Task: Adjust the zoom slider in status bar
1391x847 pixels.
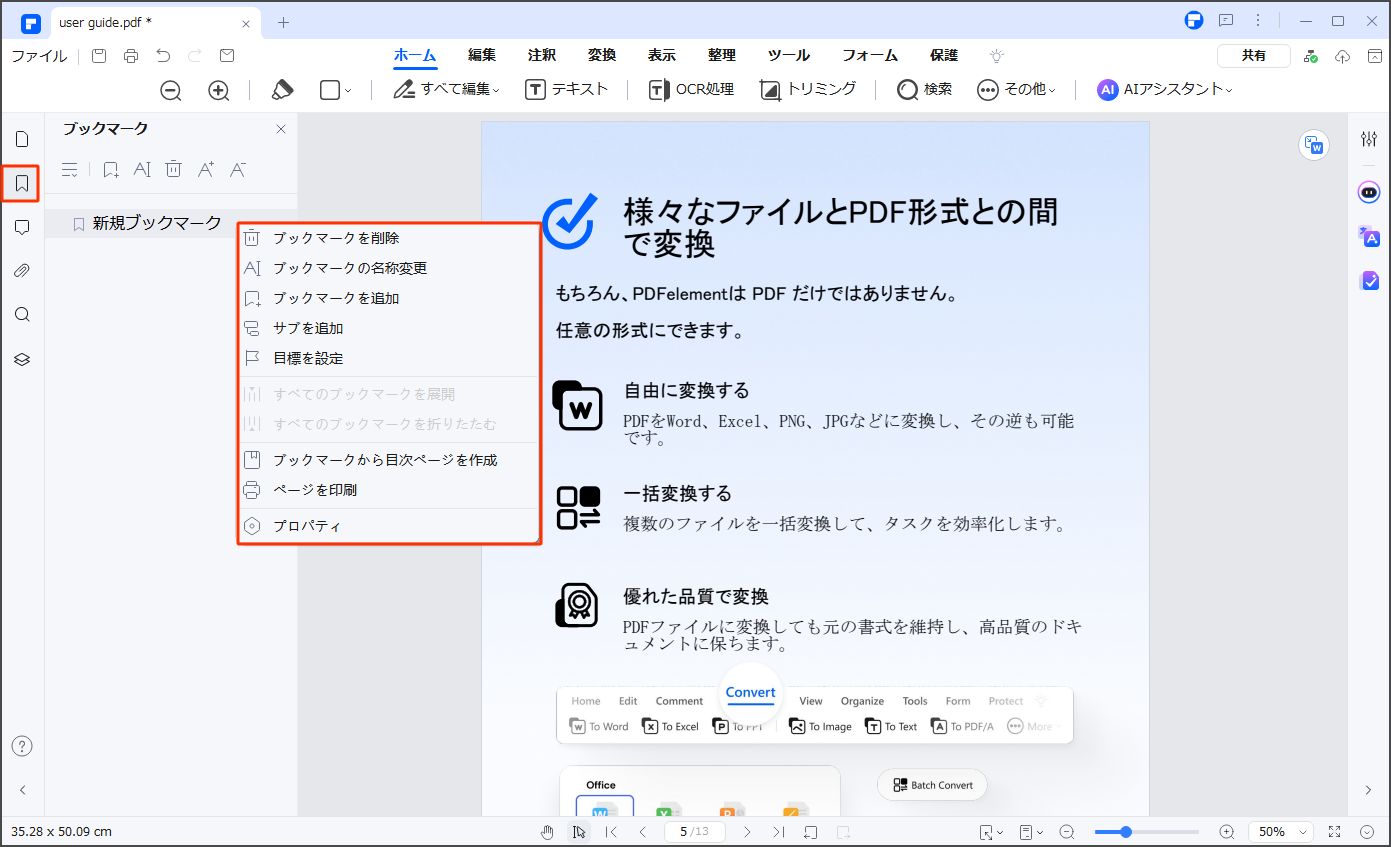Action: pos(1146,832)
